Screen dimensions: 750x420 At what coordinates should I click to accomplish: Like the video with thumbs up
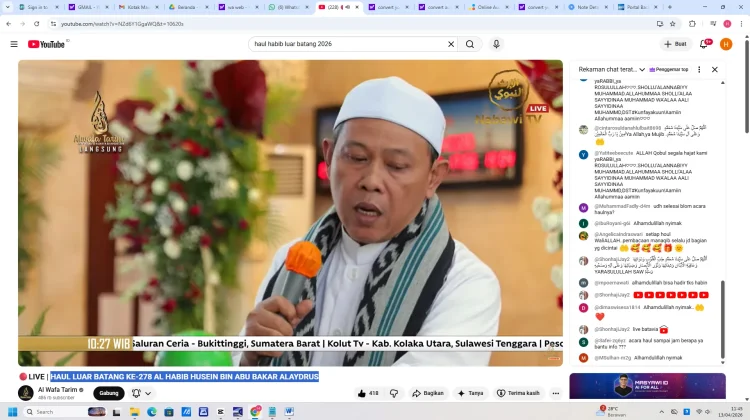(367, 393)
